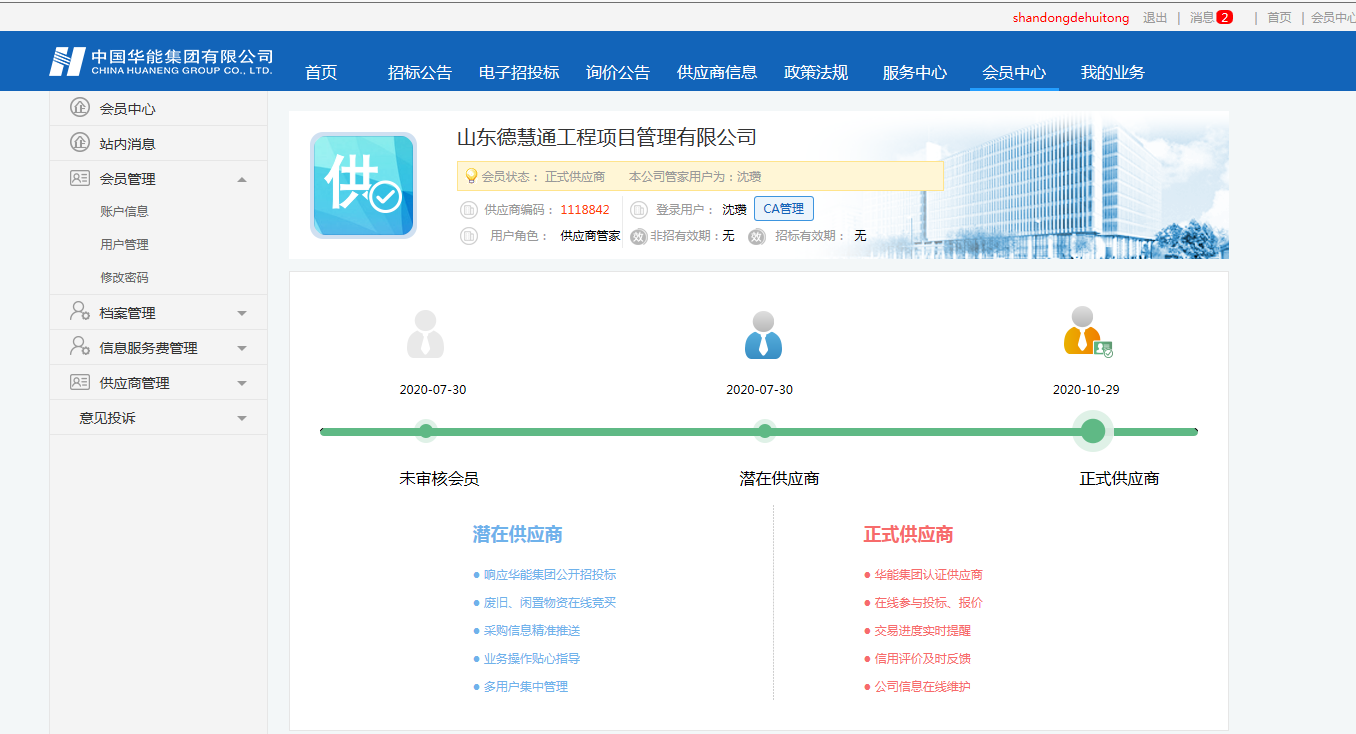
Task: Click 华能集团认证供应商 list item
Action: pos(929,575)
